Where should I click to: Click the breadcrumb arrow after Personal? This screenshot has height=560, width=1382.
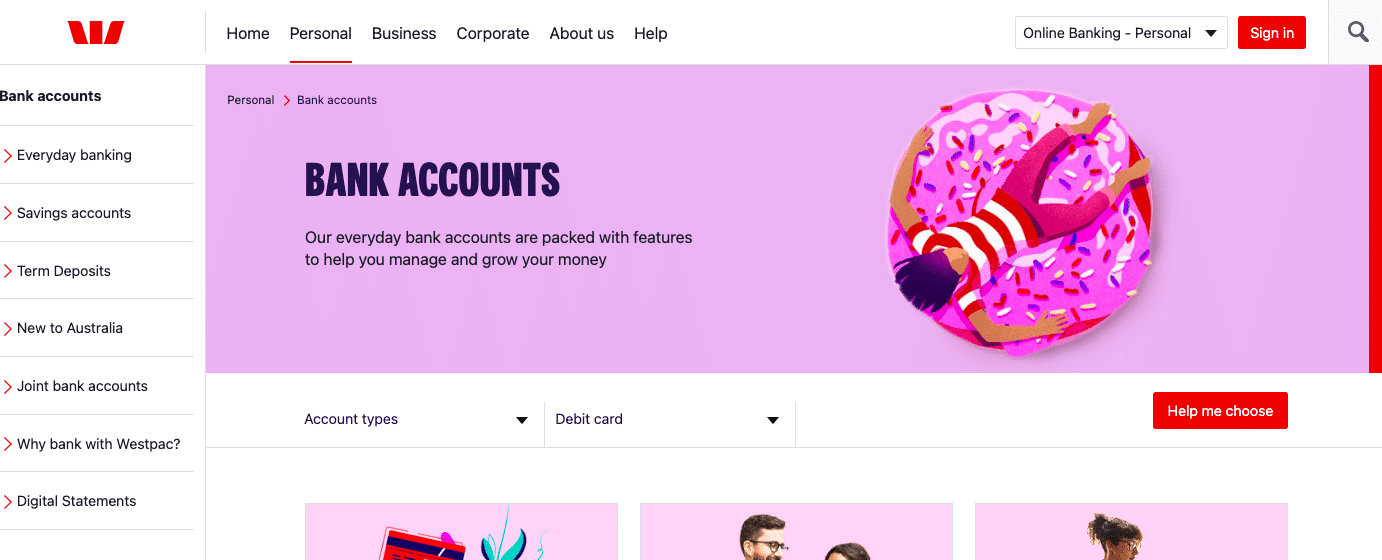click(286, 100)
